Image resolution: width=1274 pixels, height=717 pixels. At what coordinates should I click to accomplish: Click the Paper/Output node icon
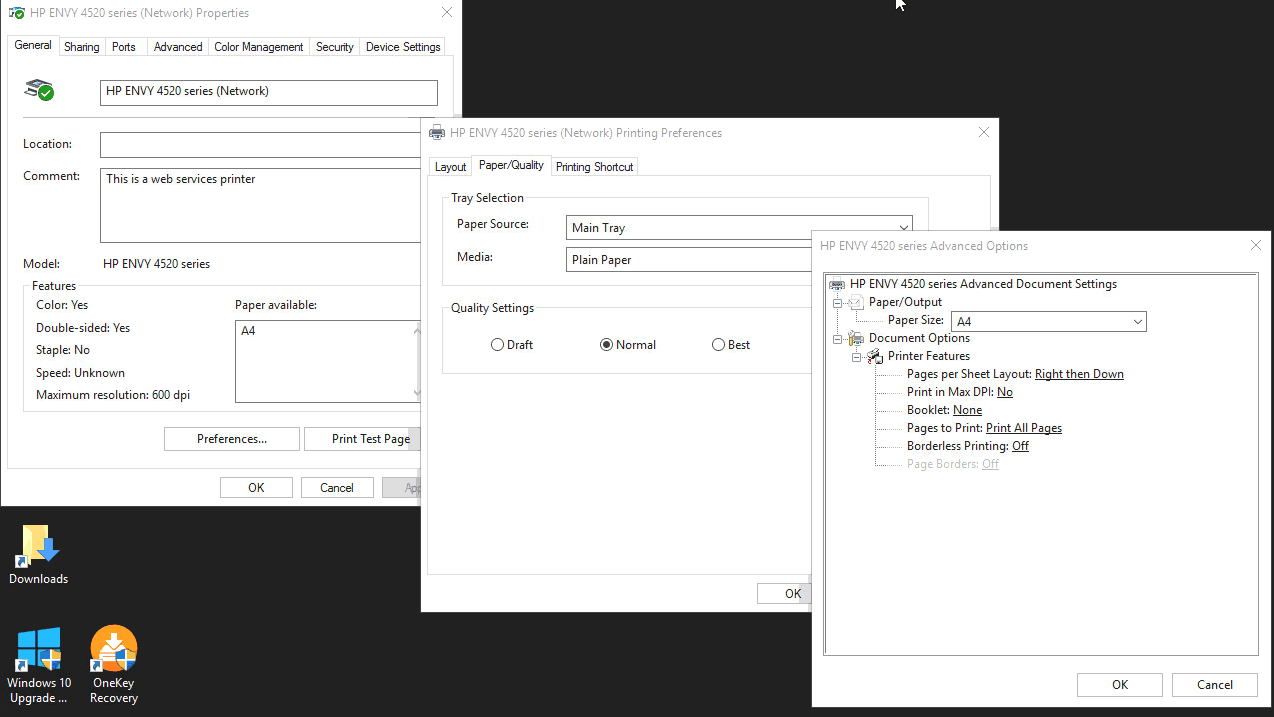pos(855,302)
